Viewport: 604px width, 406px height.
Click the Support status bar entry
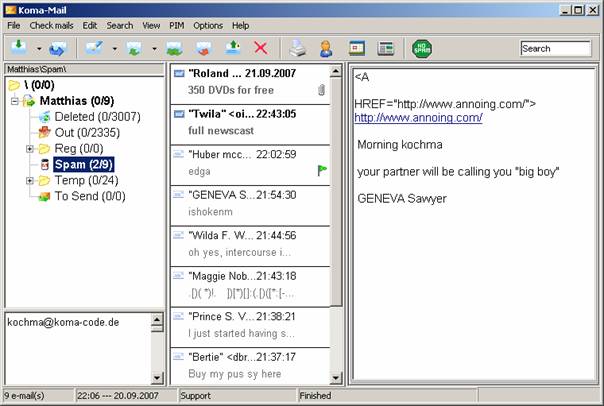pos(196,396)
